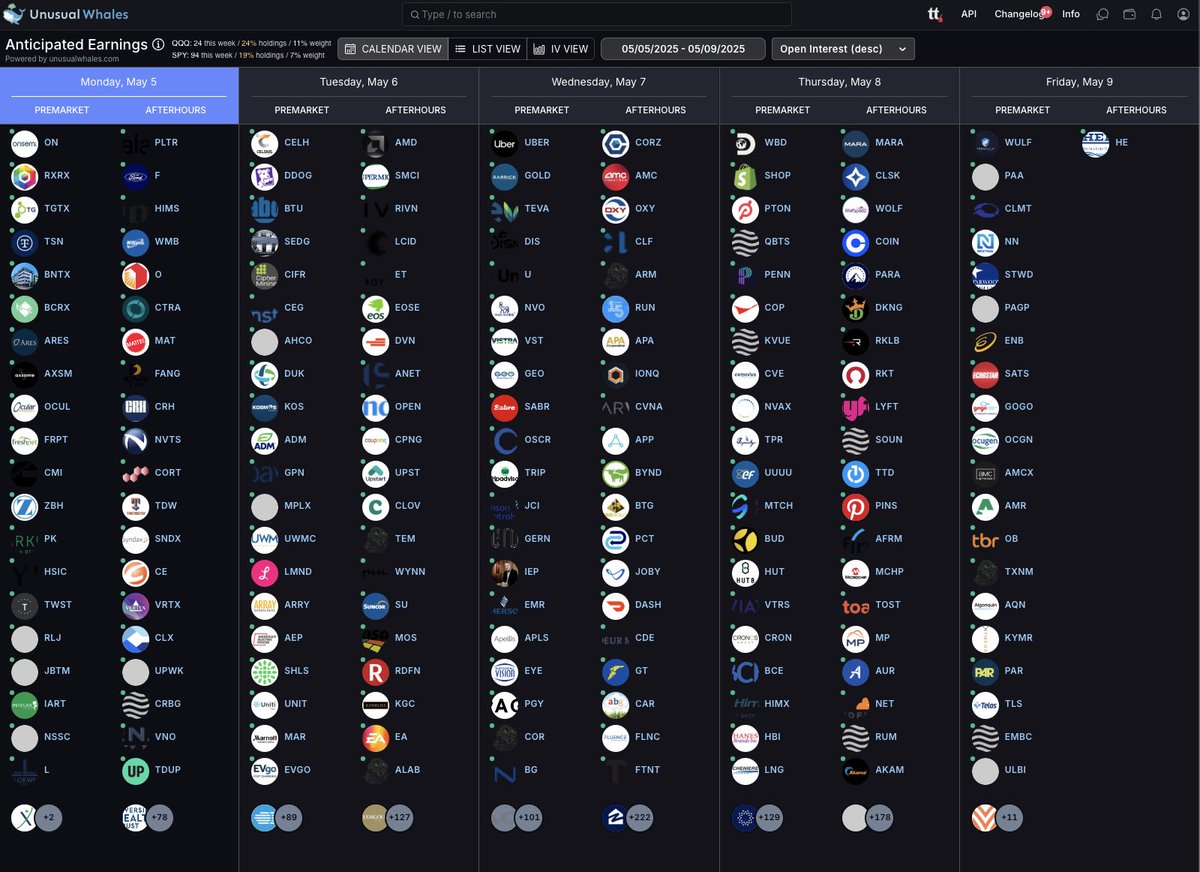The image size is (1200, 872).
Task: Select the Celsius logo for CELH
Action: pyautogui.click(x=265, y=144)
